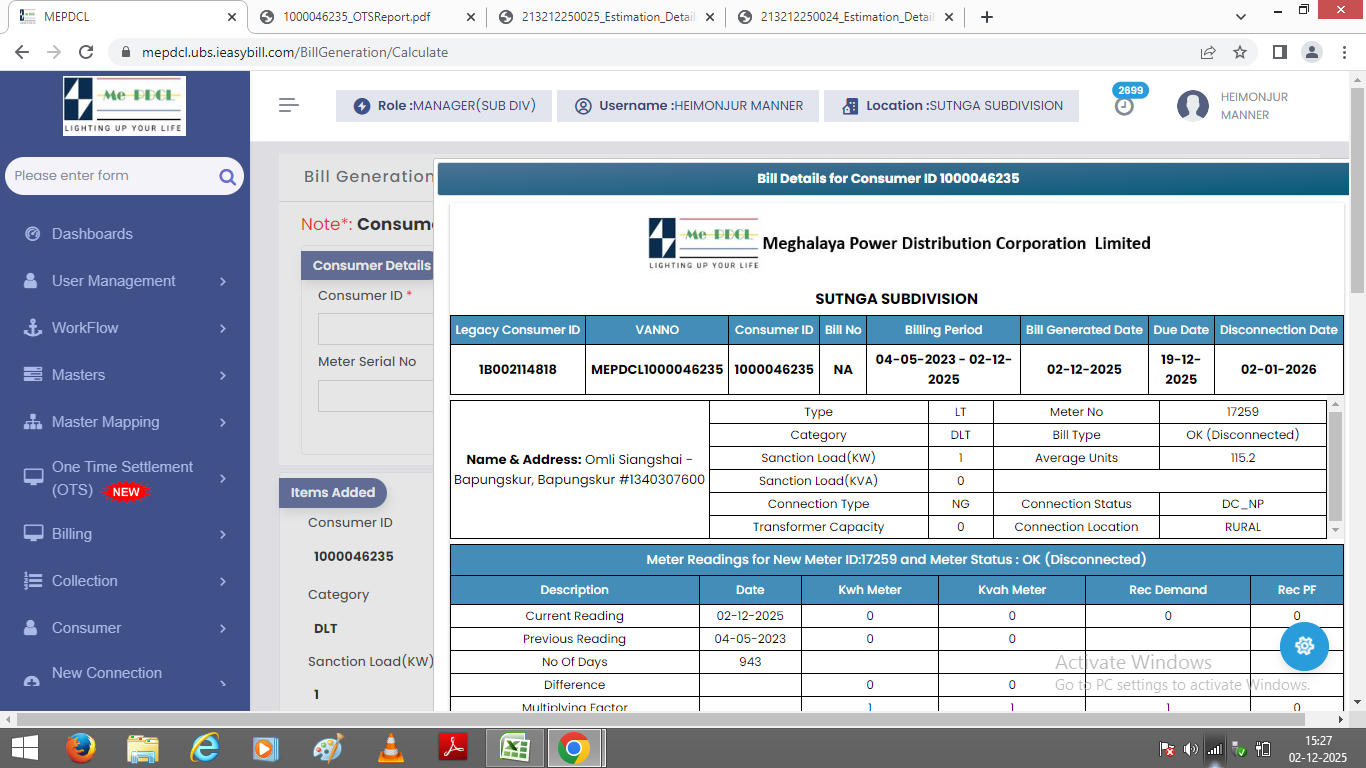Open the user profile avatar
Image resolution: width=1366 pixels, height=768 pixels.
pos(1192,106)
